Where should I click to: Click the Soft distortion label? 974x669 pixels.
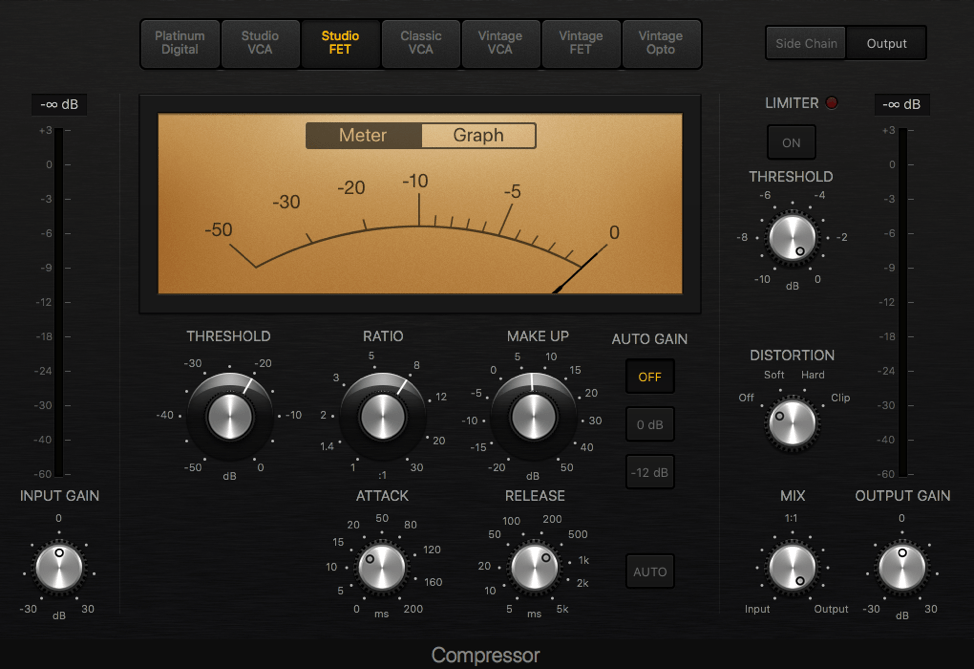click(x=774, y=375)
